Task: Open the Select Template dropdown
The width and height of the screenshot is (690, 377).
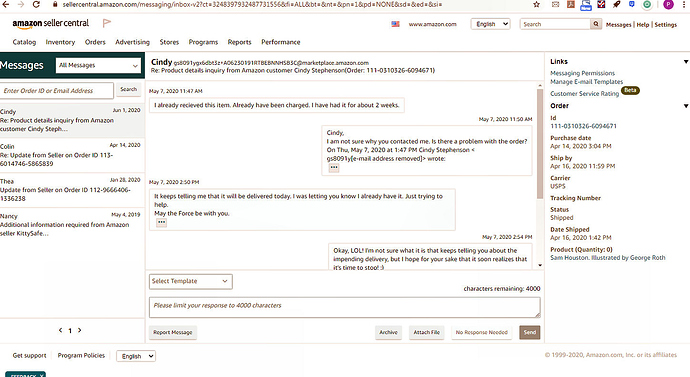Action: click(x=191, y=281)
